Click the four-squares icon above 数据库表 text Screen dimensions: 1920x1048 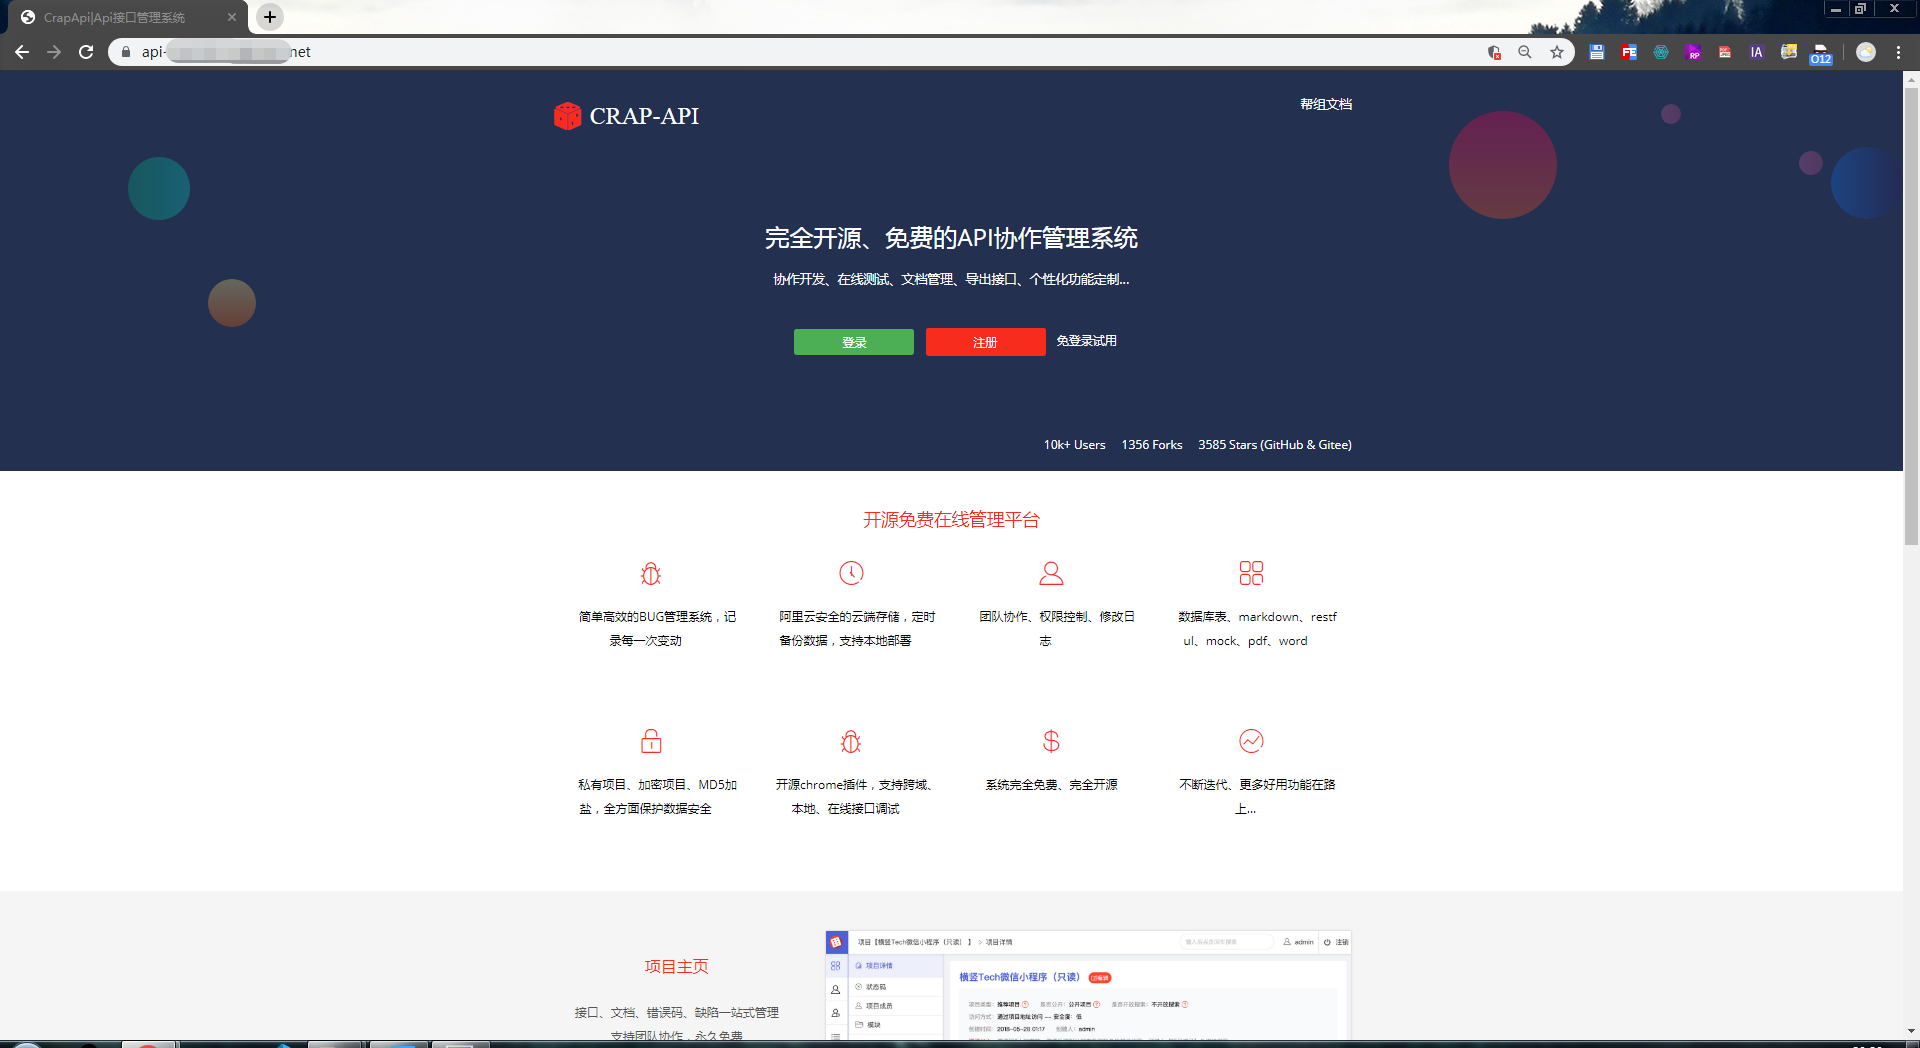click(1251, 573)
